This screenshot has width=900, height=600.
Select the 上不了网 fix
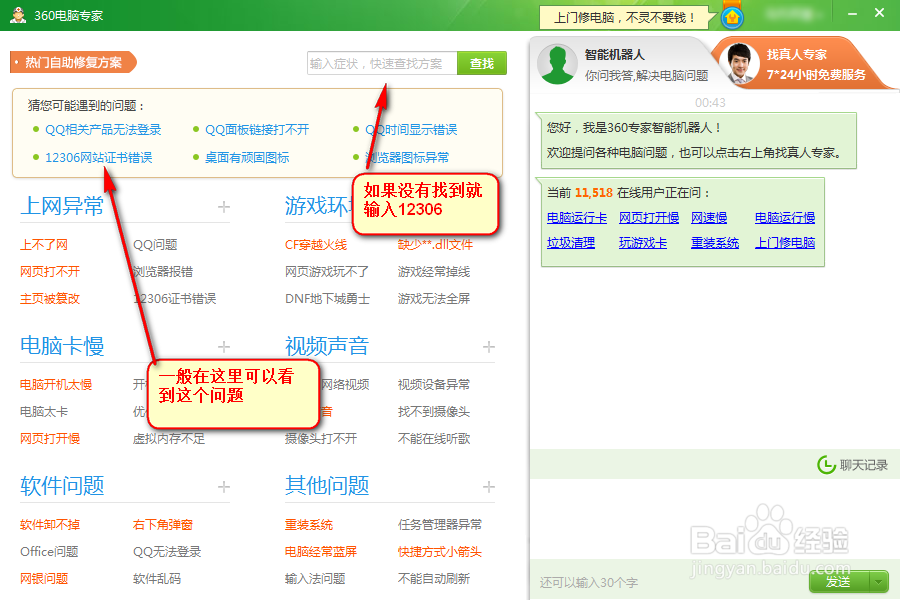(x=44, y=245)
